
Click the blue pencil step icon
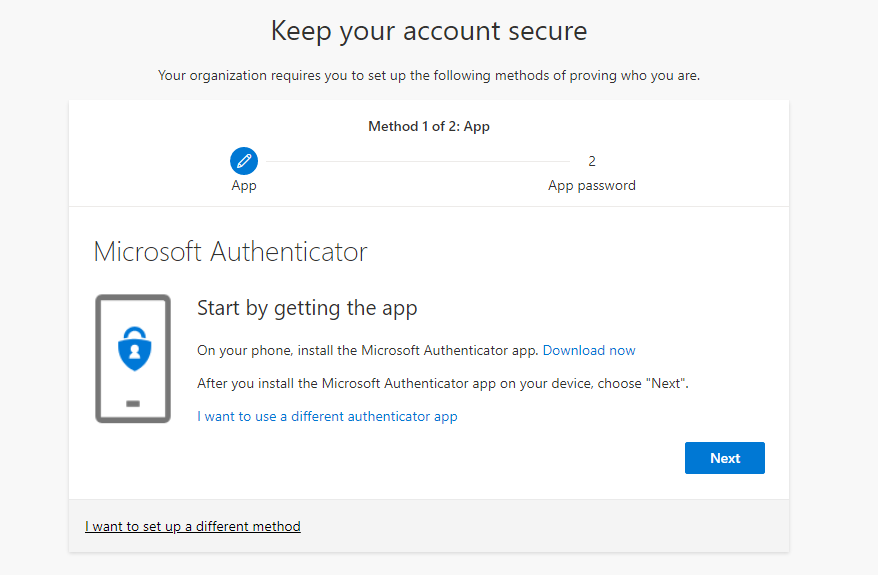pos(244,161)
